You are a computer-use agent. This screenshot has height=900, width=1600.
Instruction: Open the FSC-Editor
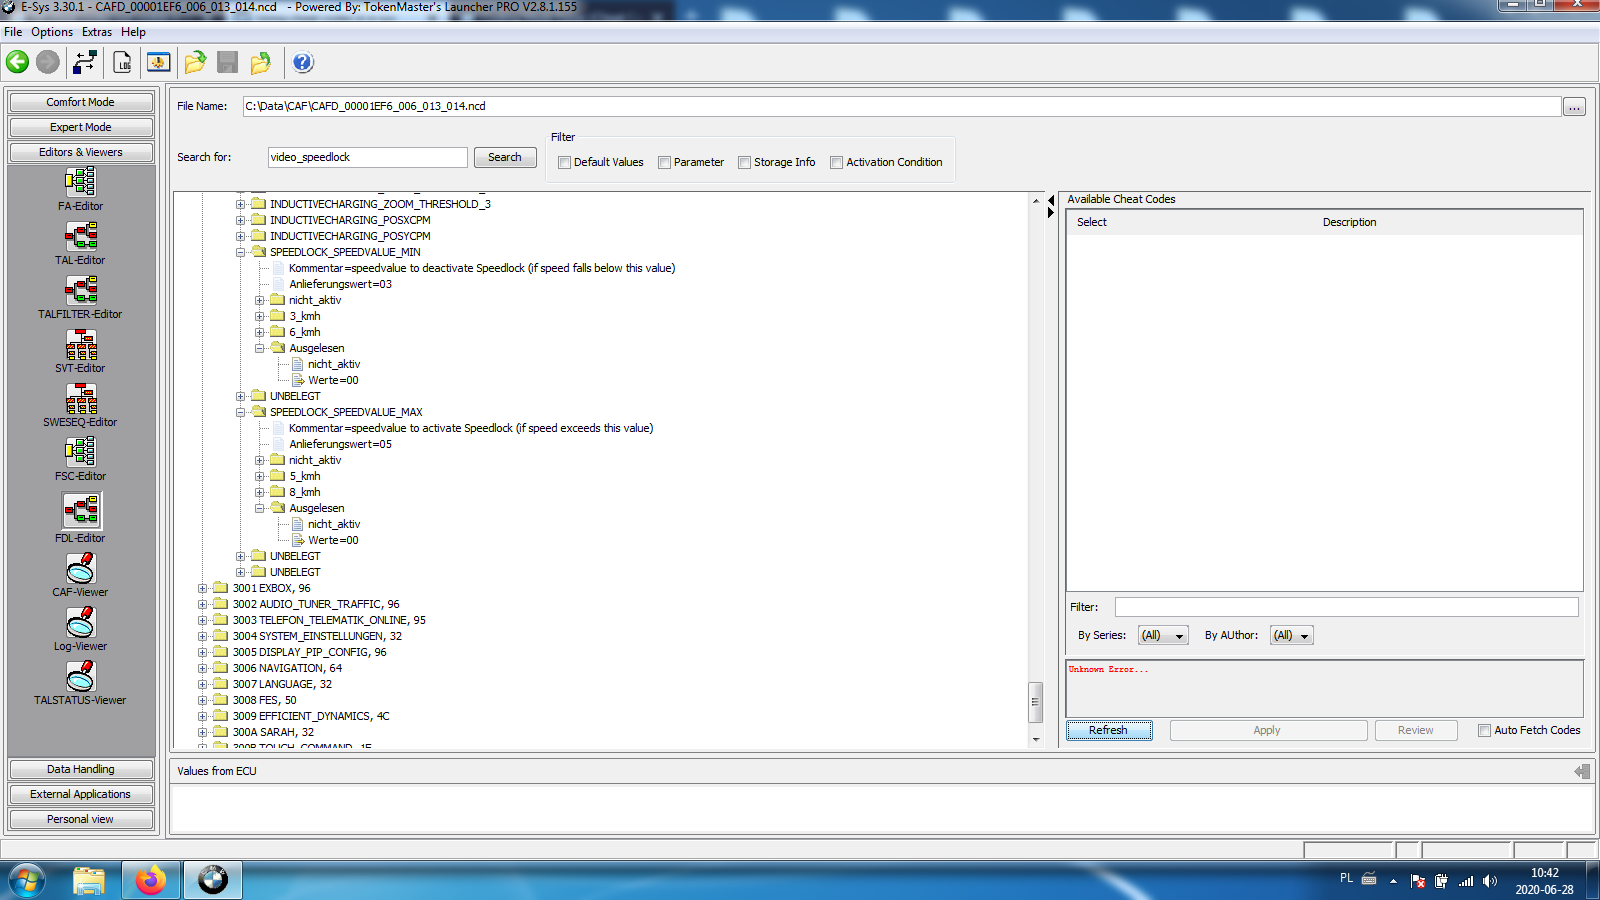click(80, 458)
